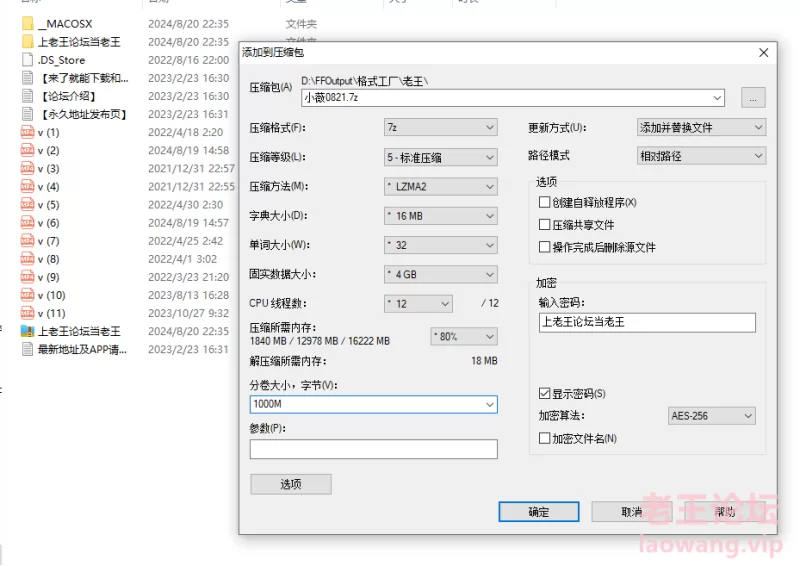Screen dimensions: 800x566
Task: Select the v (9) video file icon
Action: tap(28, 277)
